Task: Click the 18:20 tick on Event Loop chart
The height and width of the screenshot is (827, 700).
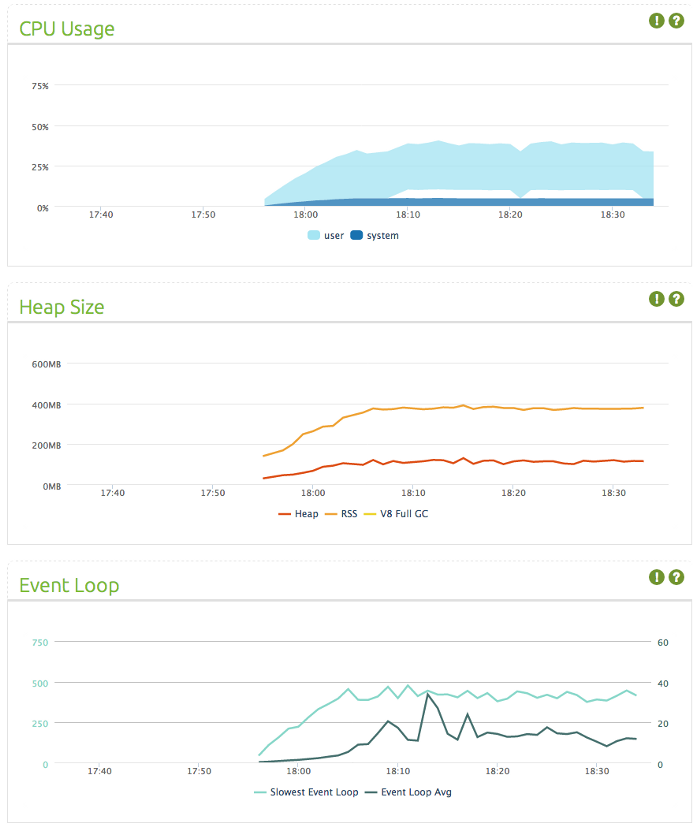Action: 497,771
